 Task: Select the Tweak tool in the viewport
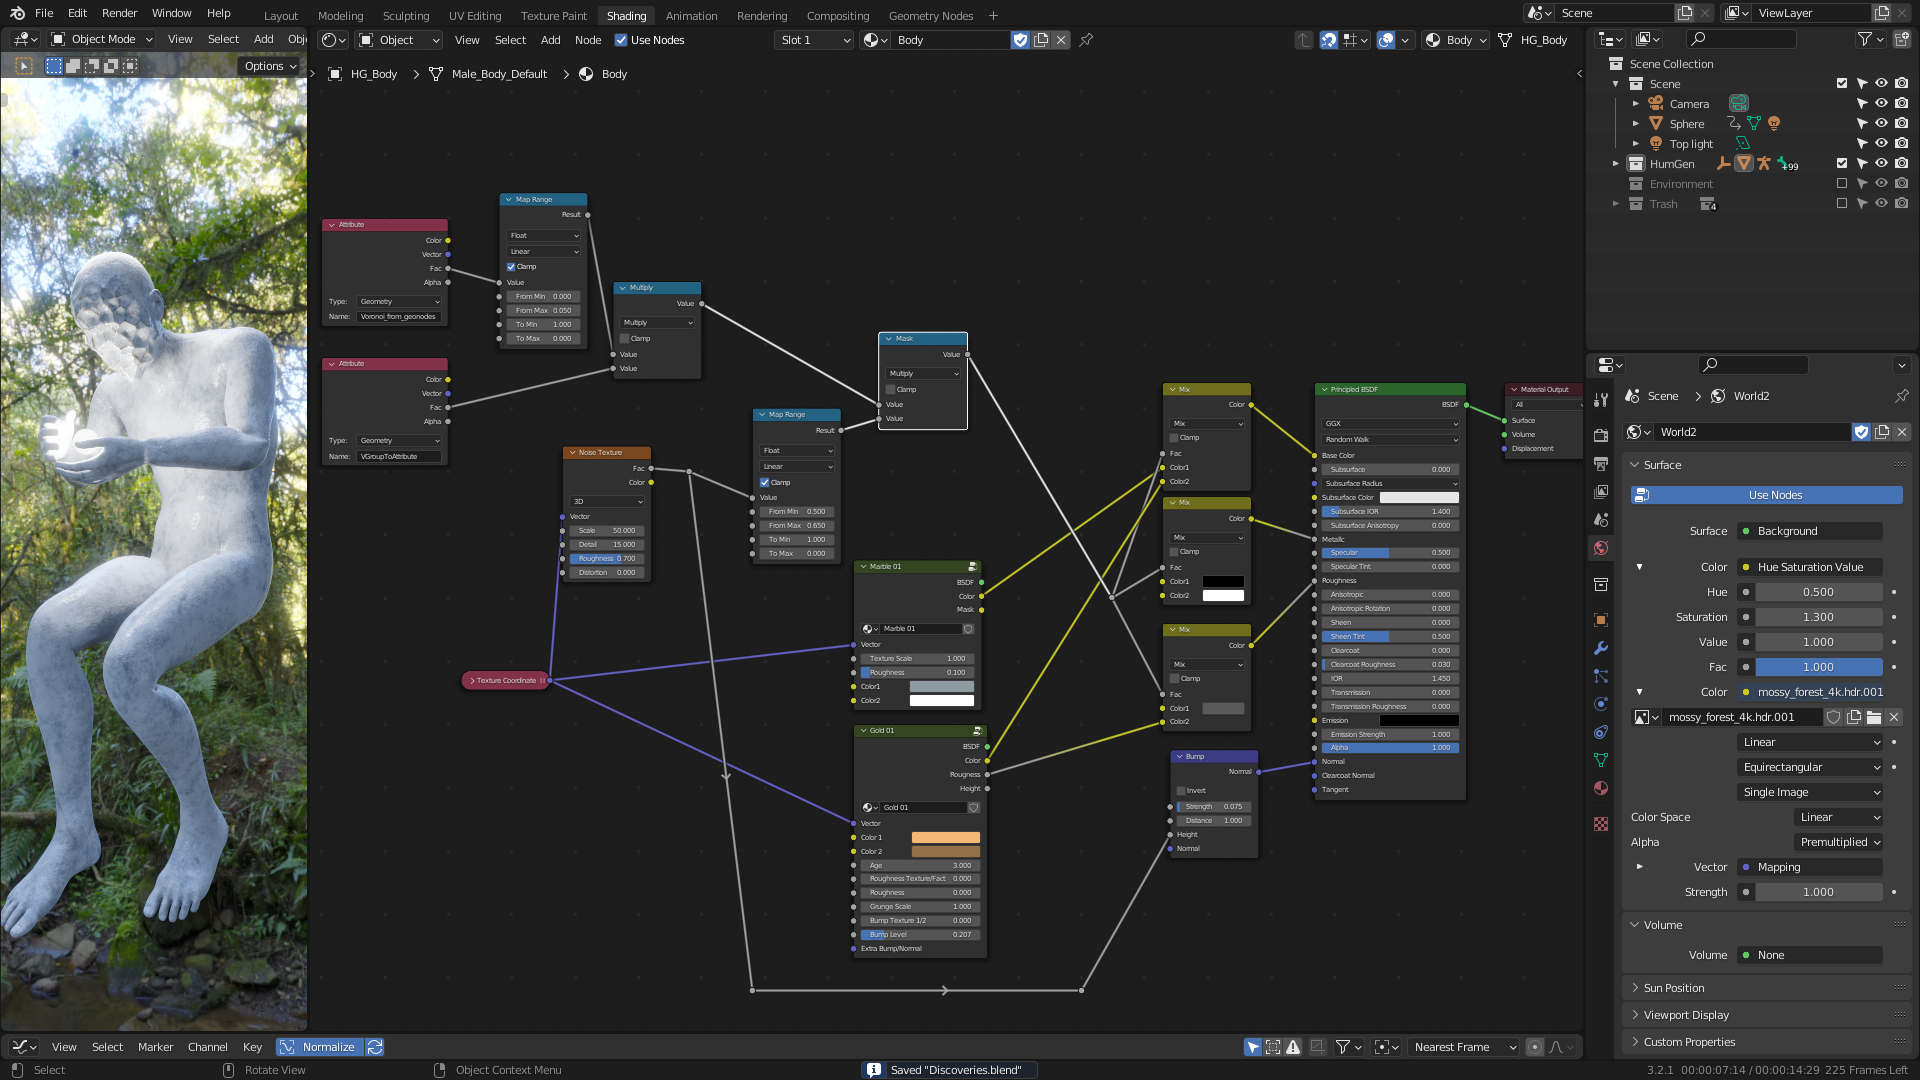pos(24,66)
